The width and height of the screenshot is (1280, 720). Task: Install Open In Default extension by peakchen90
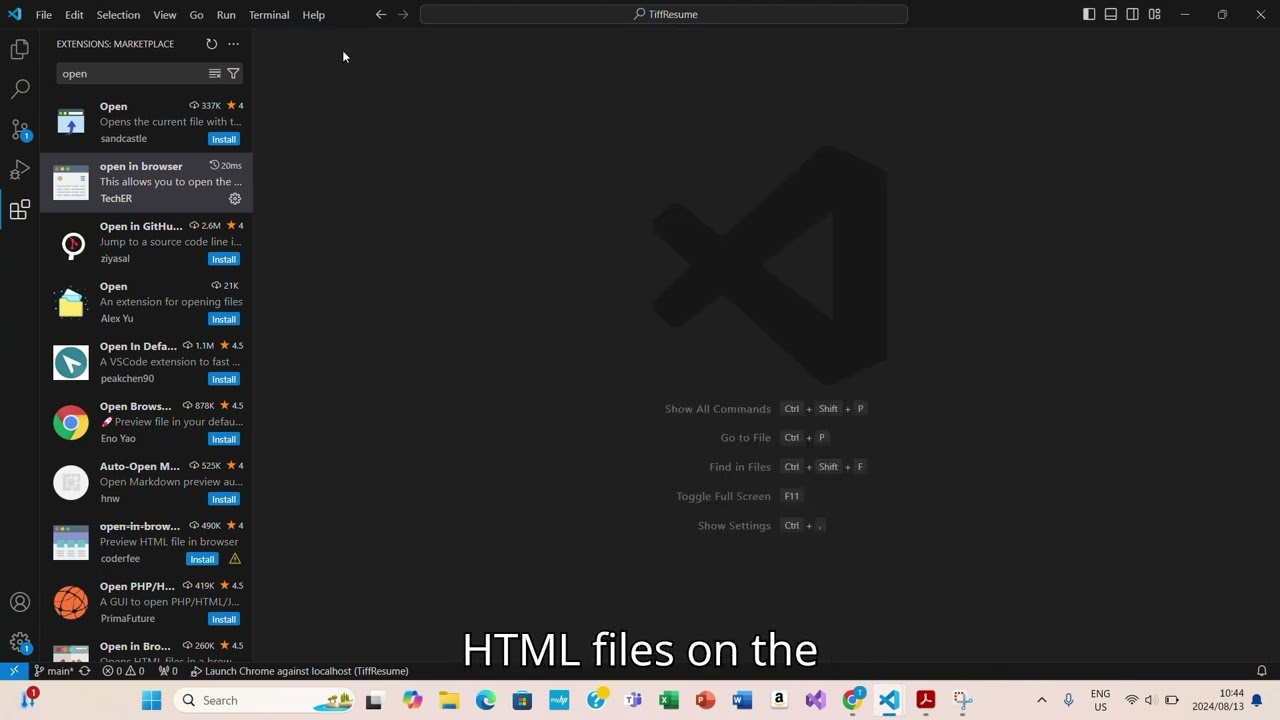click(x=224, y=379)
